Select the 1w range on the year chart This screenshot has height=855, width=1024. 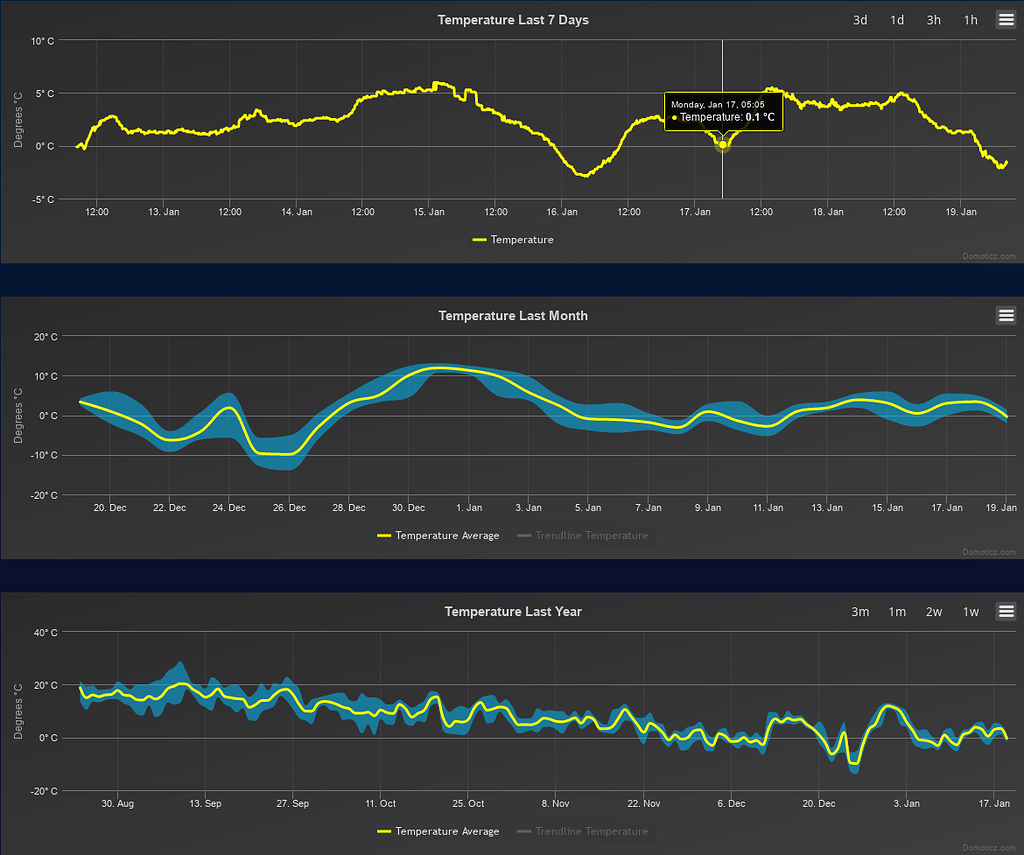click(970, 611)
